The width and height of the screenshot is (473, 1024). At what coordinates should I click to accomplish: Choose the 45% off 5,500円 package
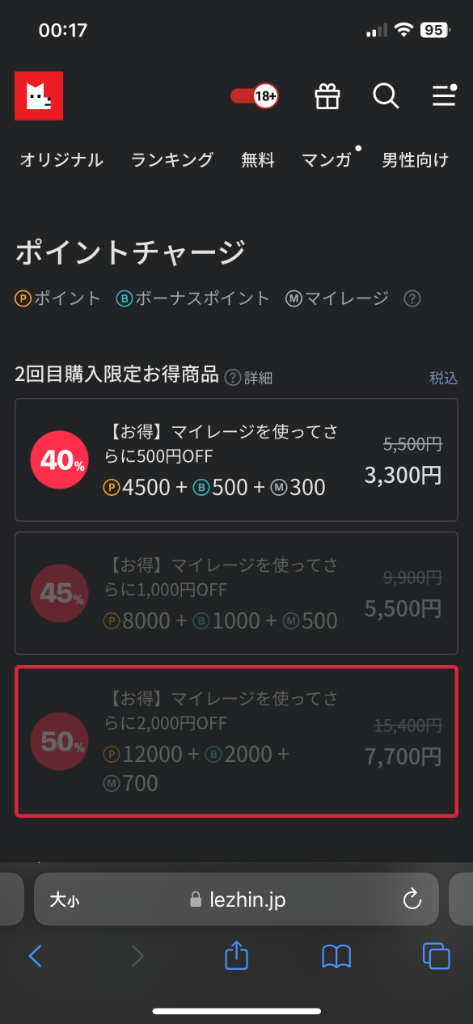coord(236,593)
